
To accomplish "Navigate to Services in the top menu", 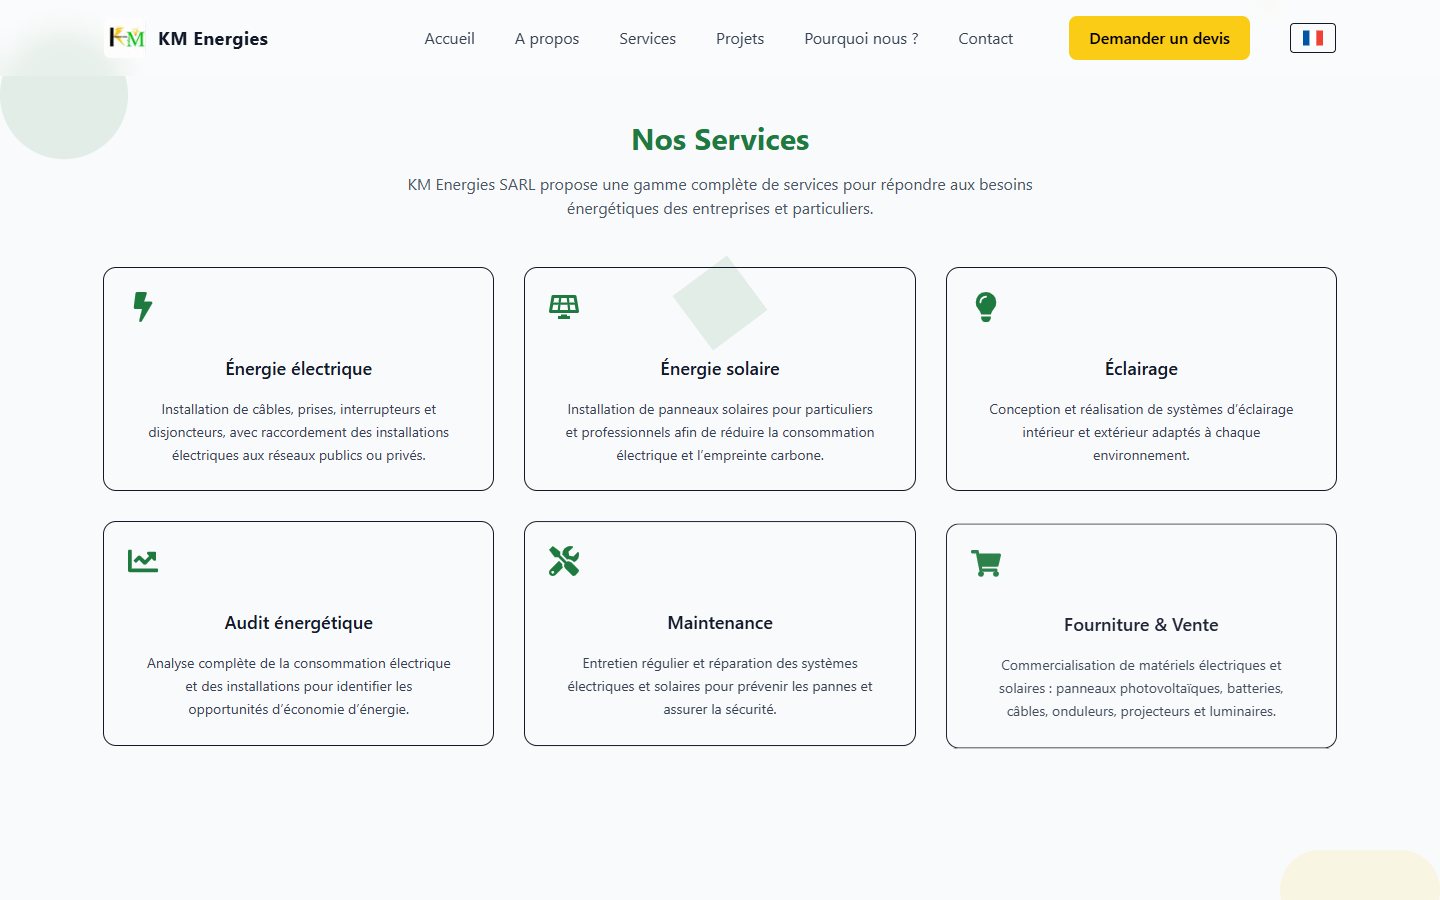I will (647, 38).
